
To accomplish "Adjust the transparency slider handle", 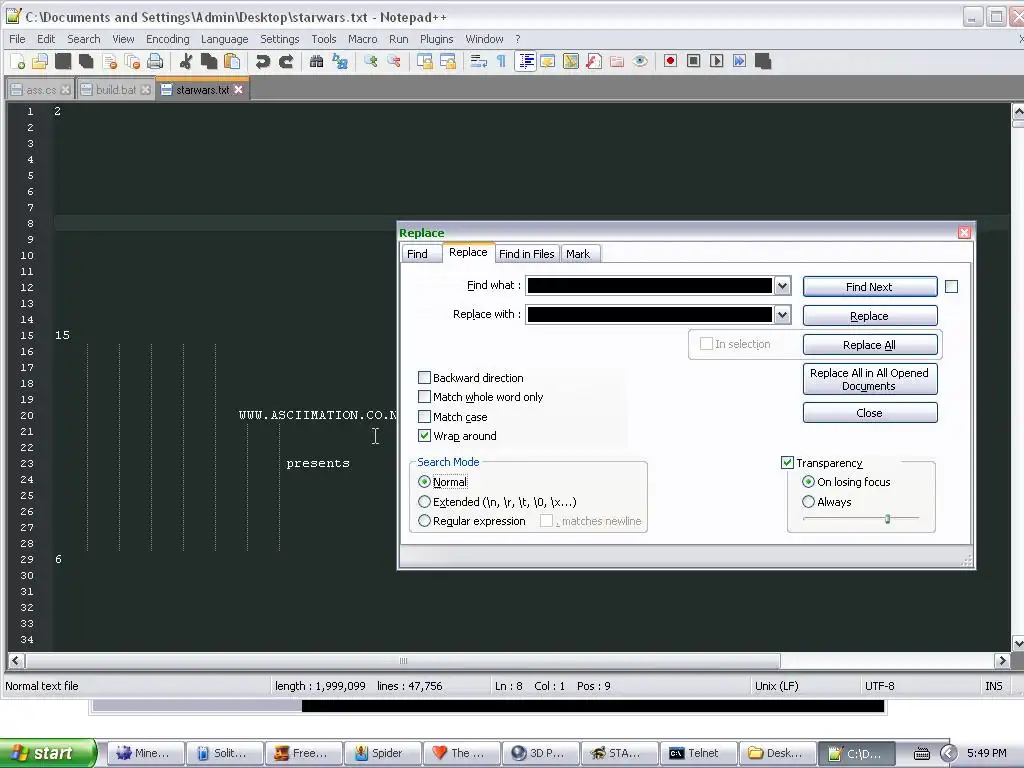I will pos(888,519).
